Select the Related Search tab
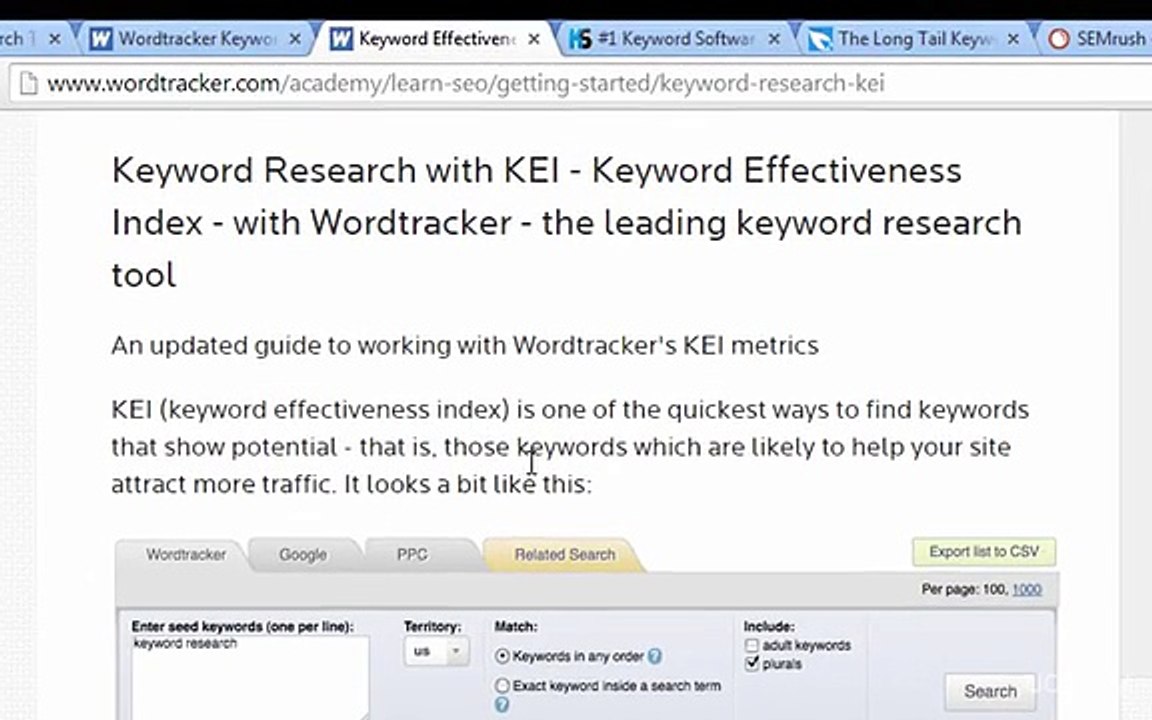Image resolution: width=1152 pixels, height=720 pixels. pyautogui.click(x=564, y=555)
